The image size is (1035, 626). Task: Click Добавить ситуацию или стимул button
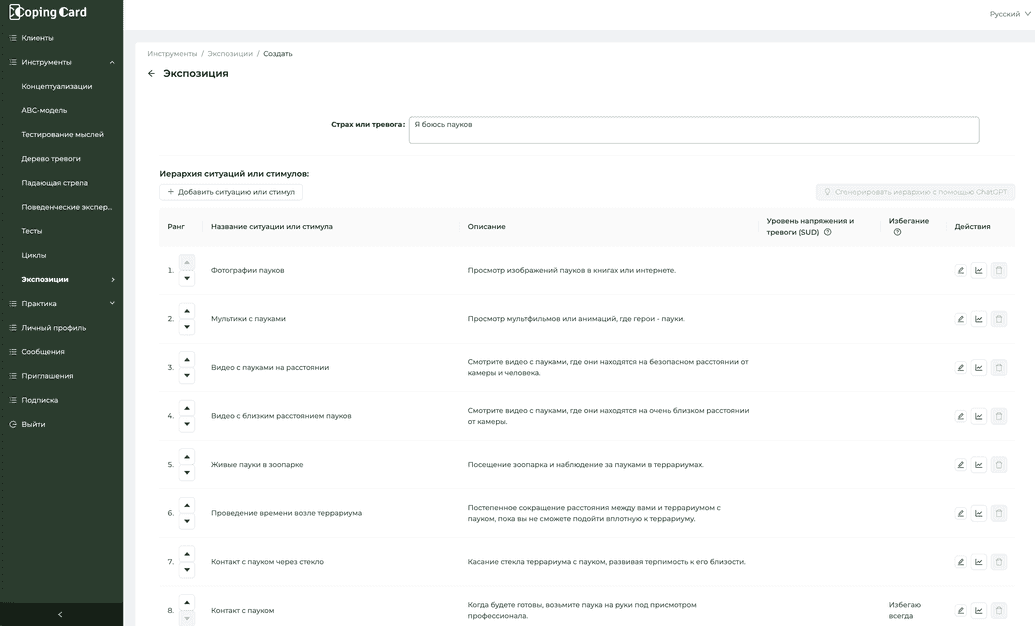(231, 192)
